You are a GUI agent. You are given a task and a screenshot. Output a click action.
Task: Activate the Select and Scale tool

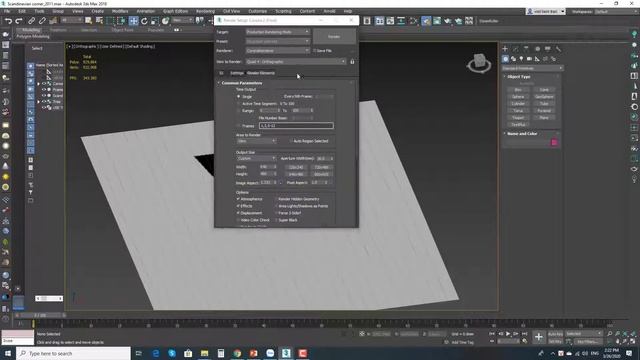[x=154, y=21]
